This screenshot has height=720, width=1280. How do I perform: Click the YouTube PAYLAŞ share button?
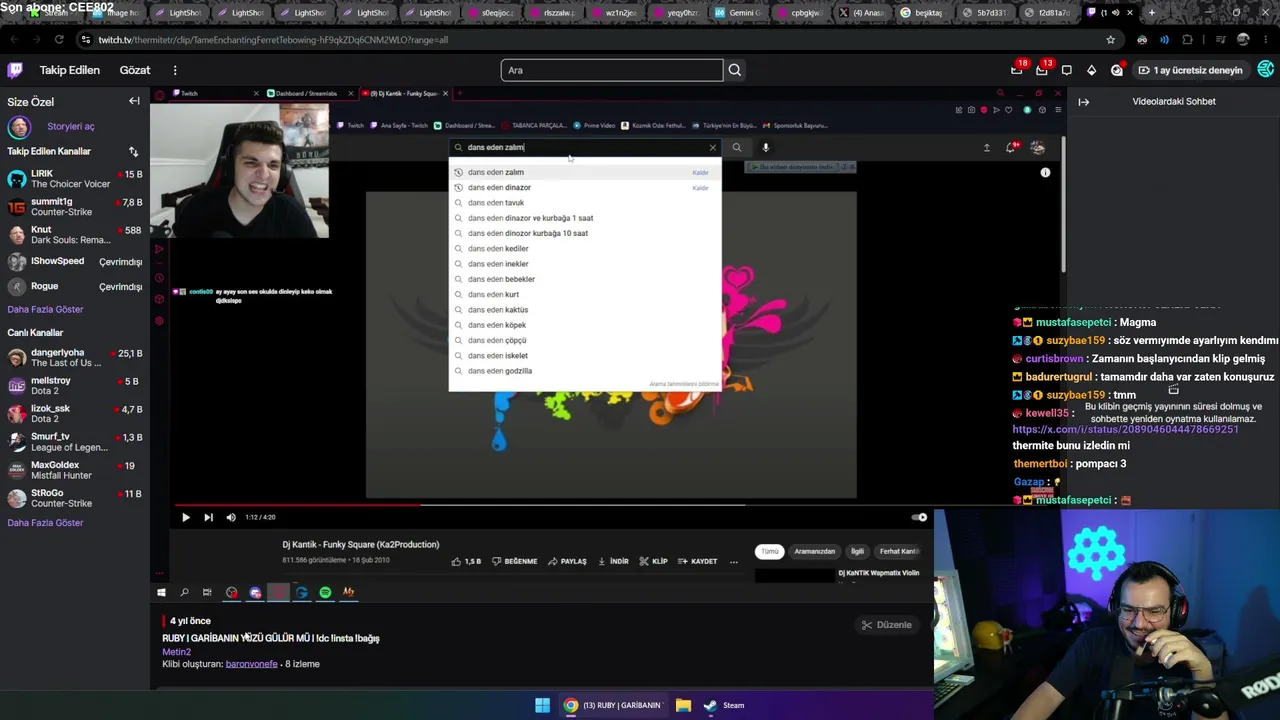click(x=567, y=561)
